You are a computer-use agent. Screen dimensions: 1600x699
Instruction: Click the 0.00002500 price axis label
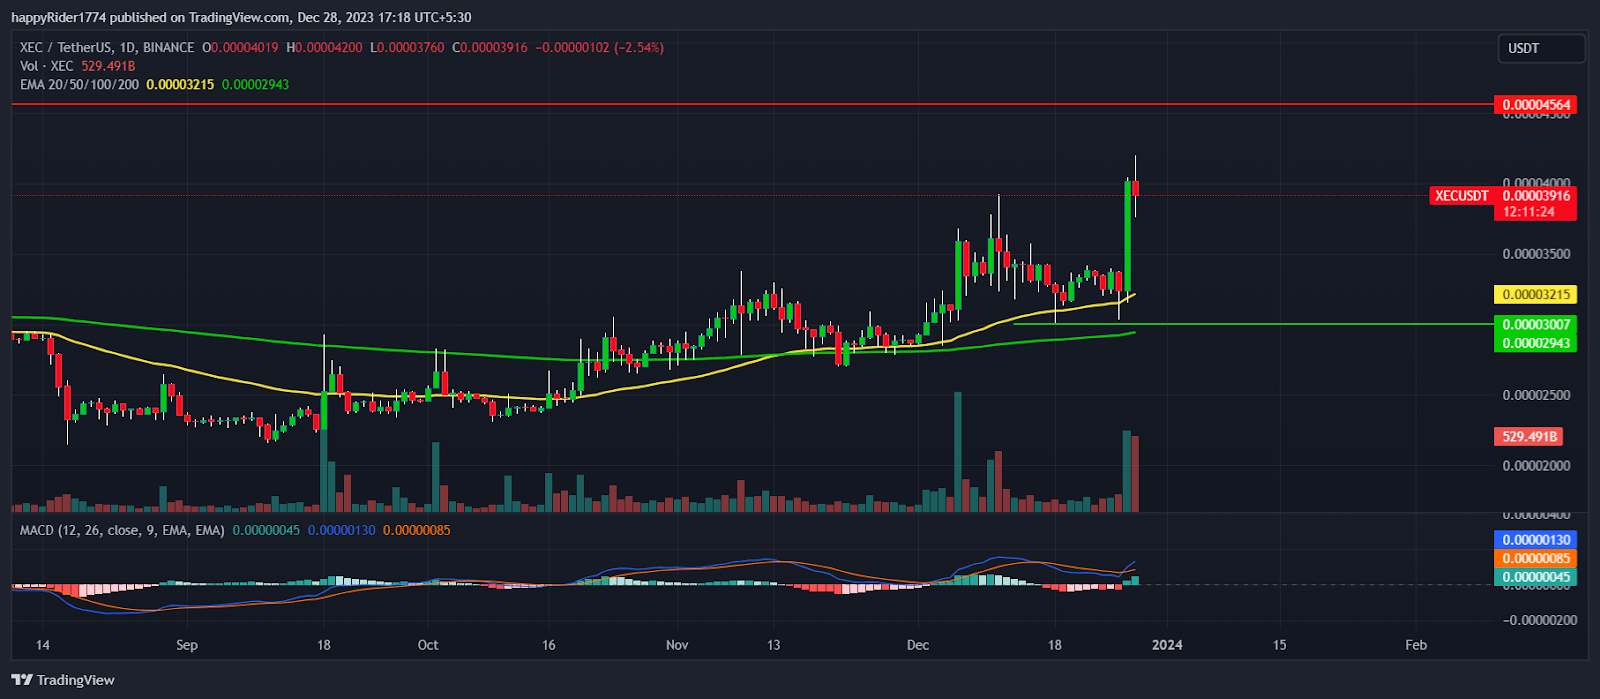pyautogui.click(x=1536, y=395)
